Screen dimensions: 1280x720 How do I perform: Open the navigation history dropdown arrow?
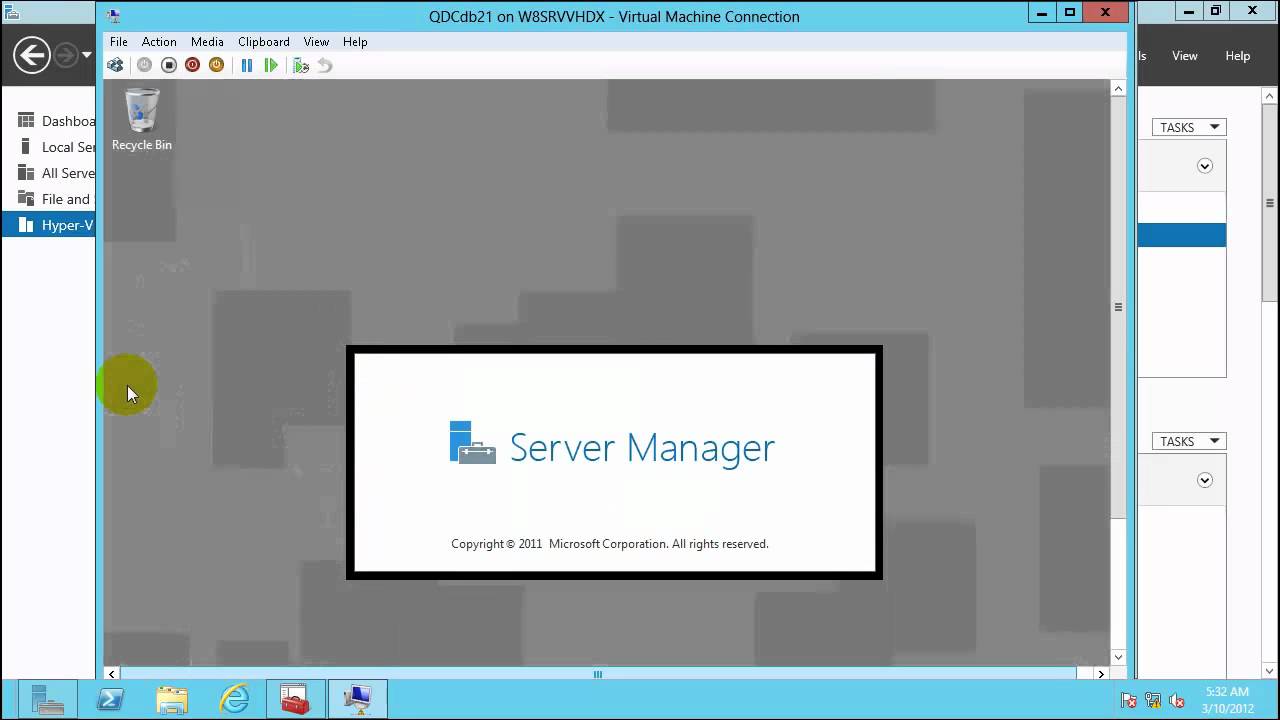click(87, 55)
